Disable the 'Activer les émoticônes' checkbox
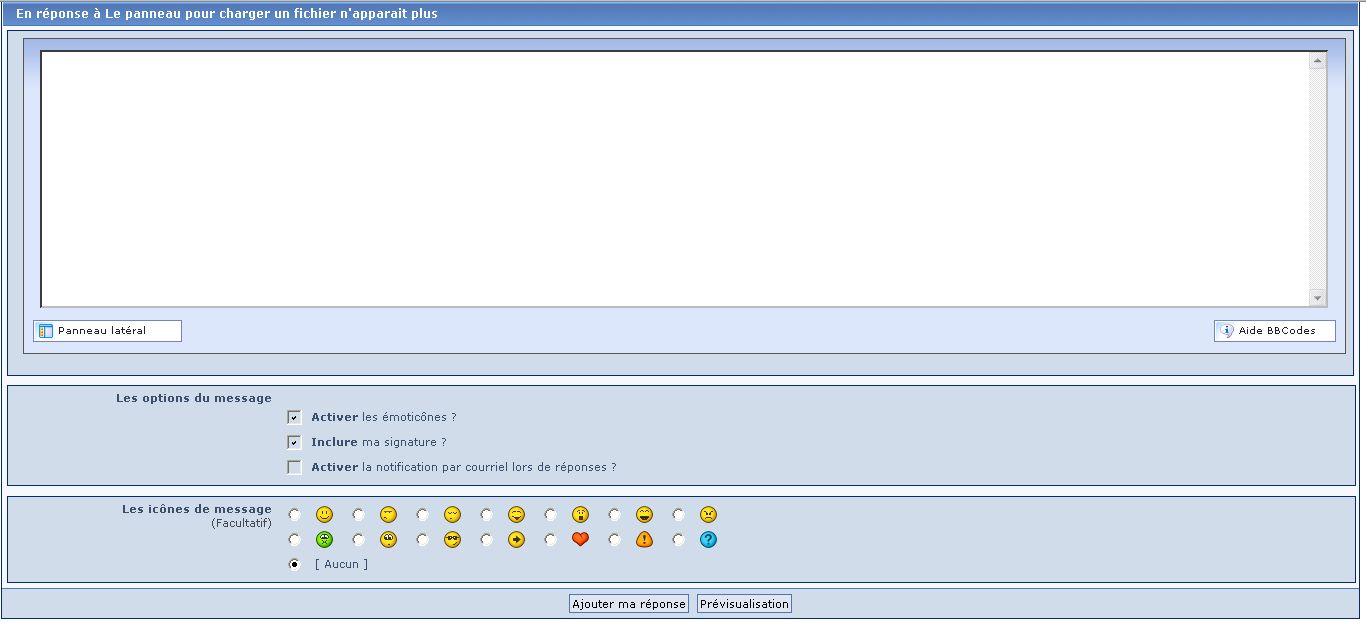The width and height of the screenshot is (1366, 627). click(294, 417)
